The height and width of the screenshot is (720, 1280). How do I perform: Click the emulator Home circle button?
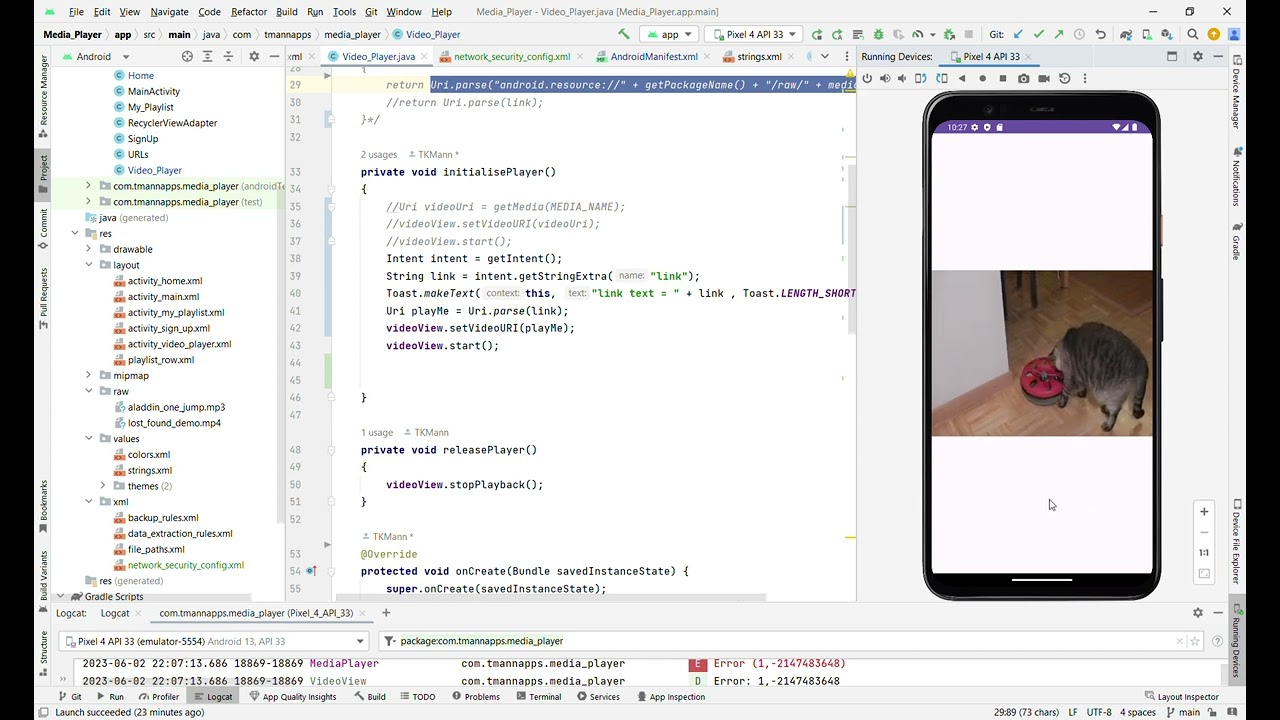983,78
